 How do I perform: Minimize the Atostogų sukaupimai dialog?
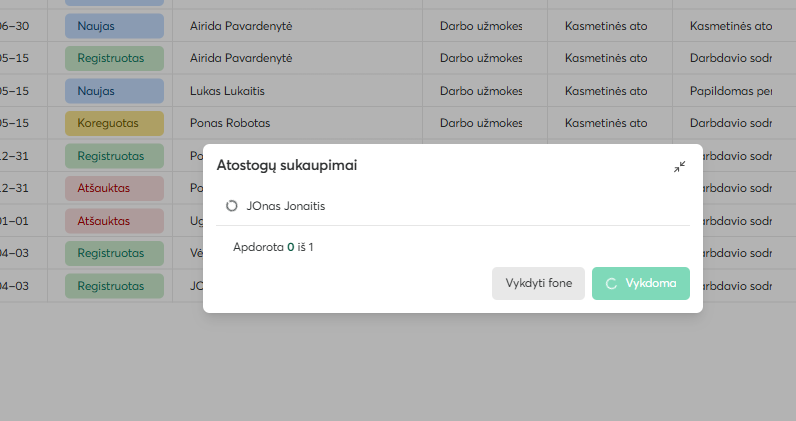pyautogui.click(x=679, y=167)
